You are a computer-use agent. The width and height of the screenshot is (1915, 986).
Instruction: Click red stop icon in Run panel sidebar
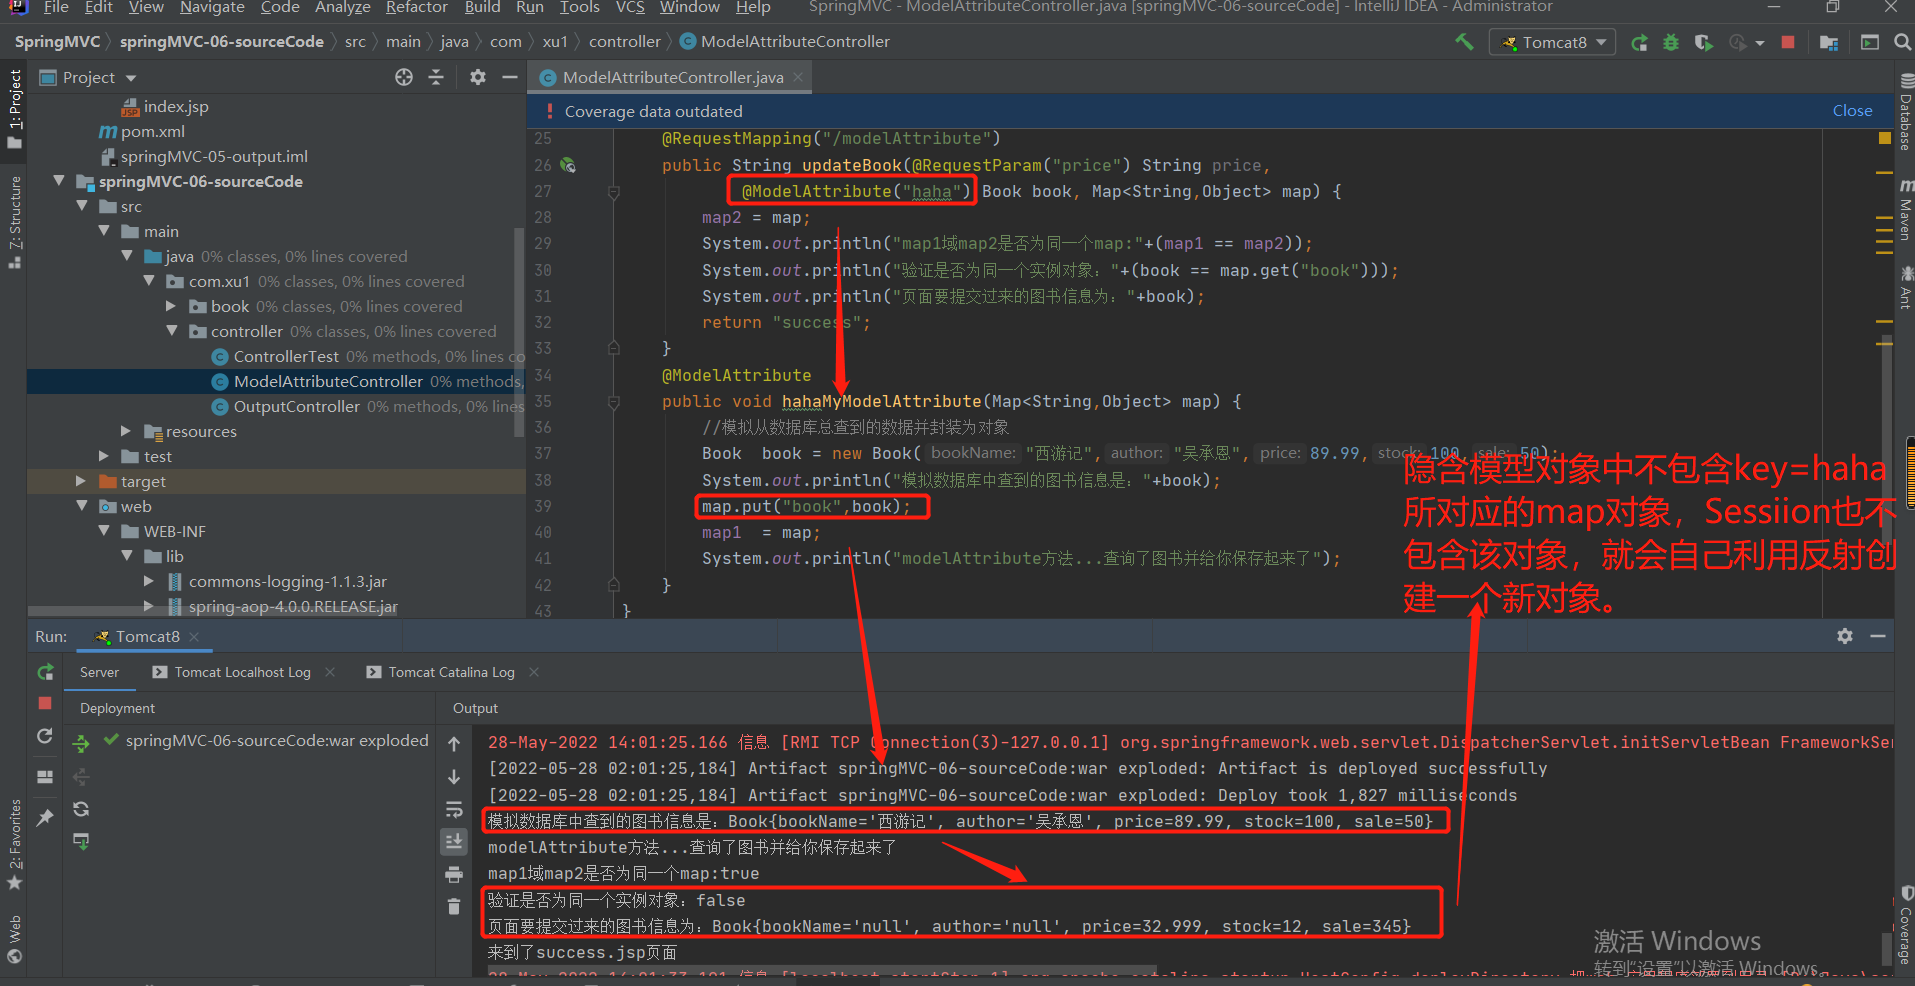click(45, 704)
